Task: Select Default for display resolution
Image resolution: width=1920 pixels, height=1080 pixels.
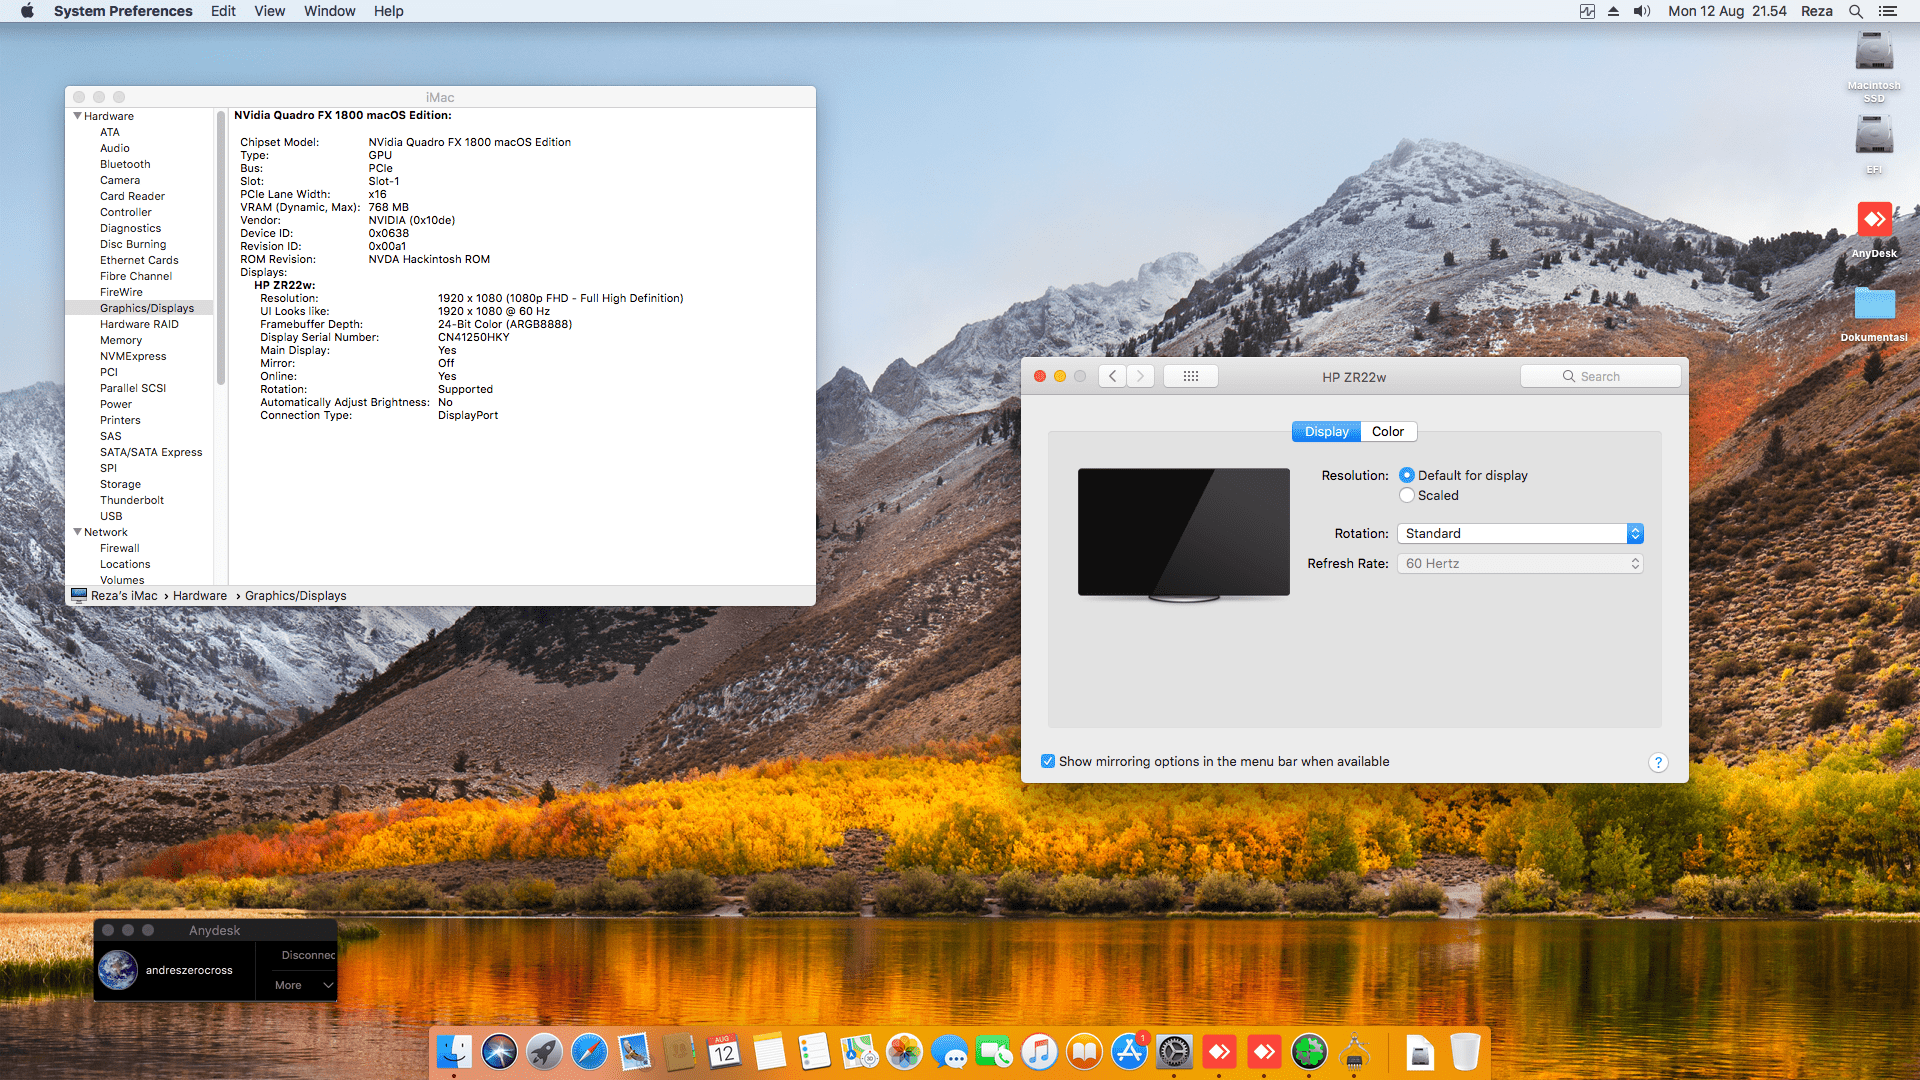Action: pos(1407,475)
